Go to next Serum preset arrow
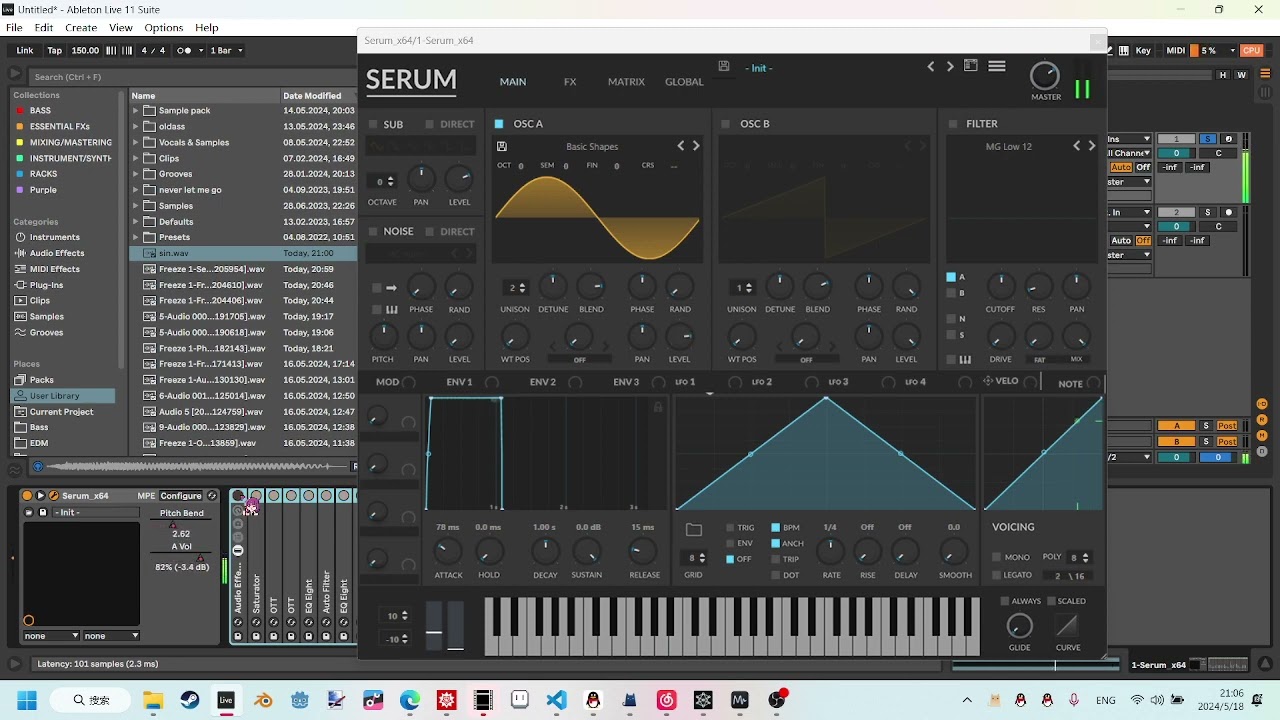Viewport: 1280px width, 720px height. click(x=950, y=66)
